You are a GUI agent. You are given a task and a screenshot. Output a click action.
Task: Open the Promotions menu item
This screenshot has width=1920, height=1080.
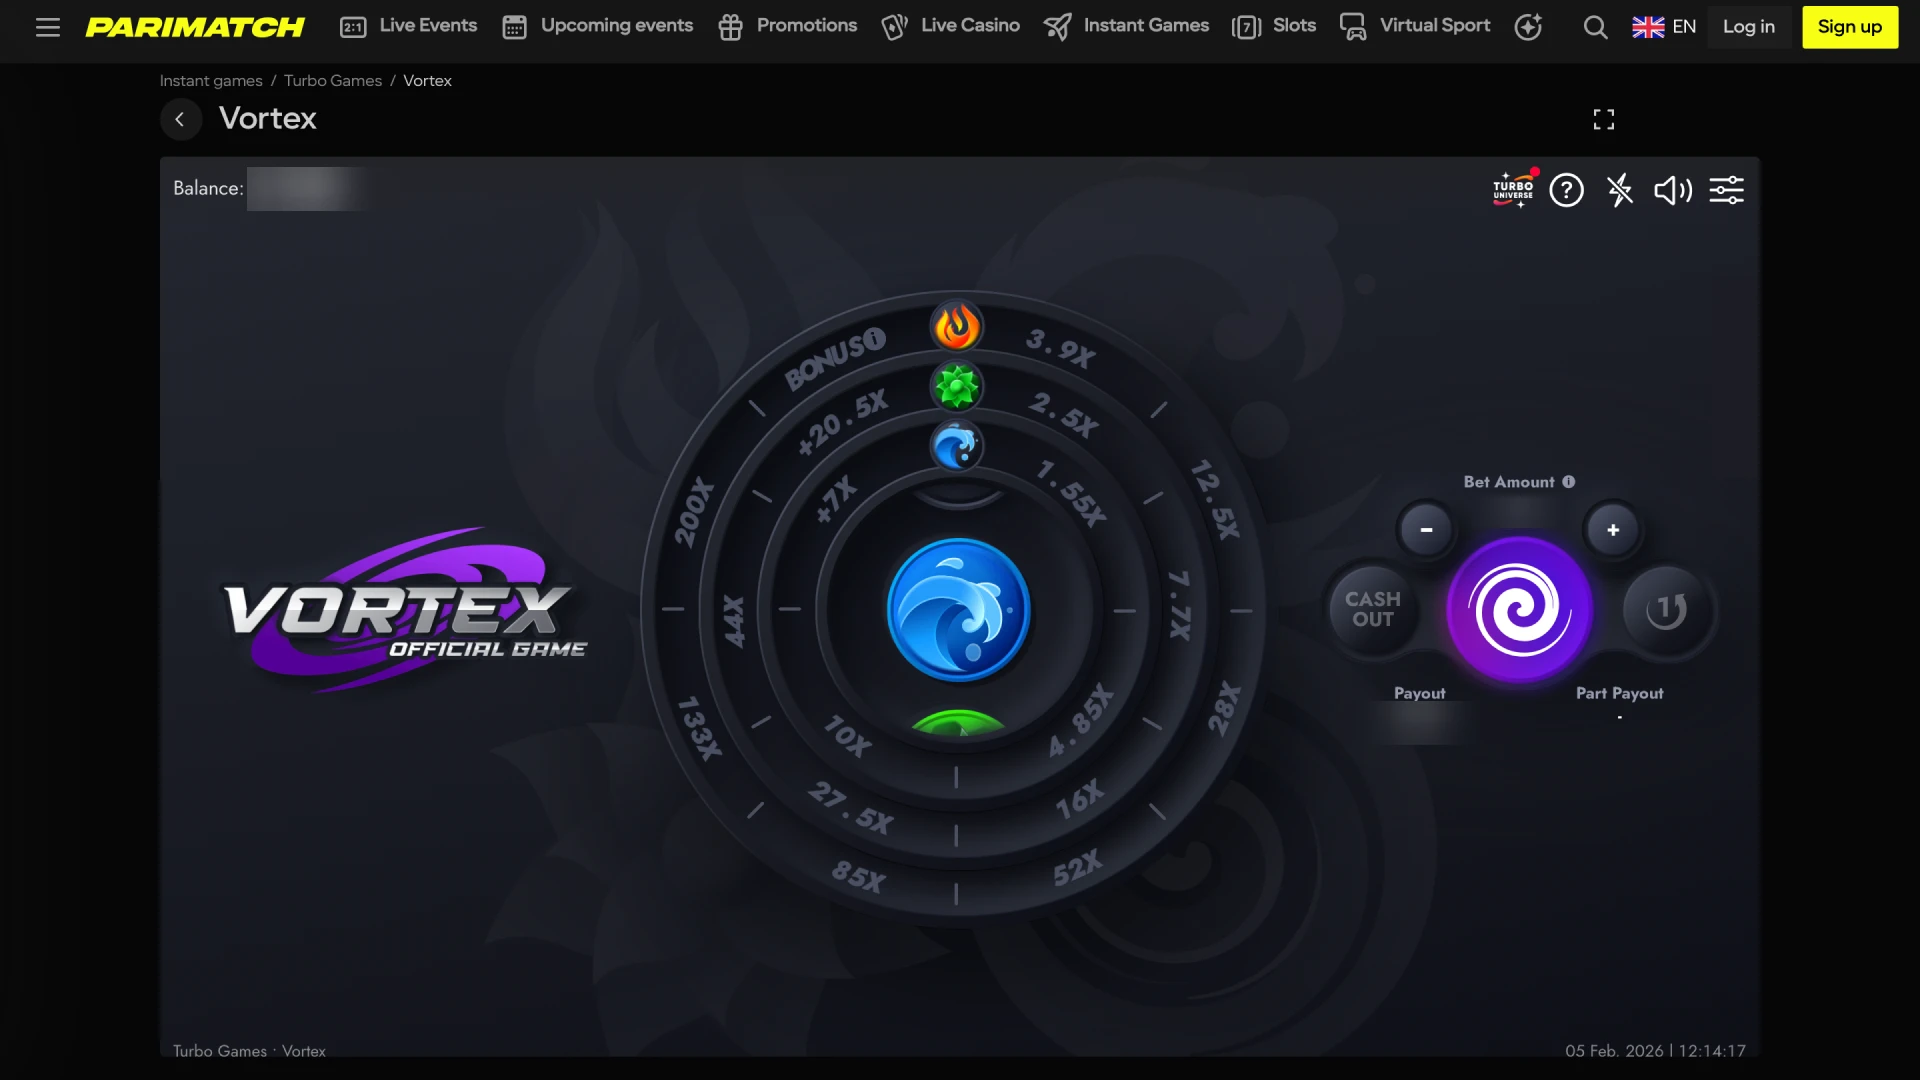[x=787, y=27]
